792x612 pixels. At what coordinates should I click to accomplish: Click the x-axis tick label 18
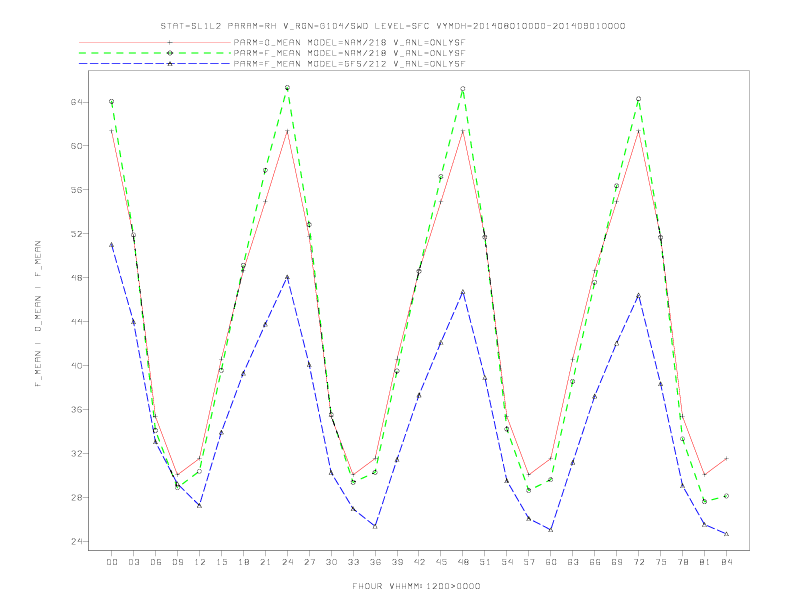(x=243, y=562)
